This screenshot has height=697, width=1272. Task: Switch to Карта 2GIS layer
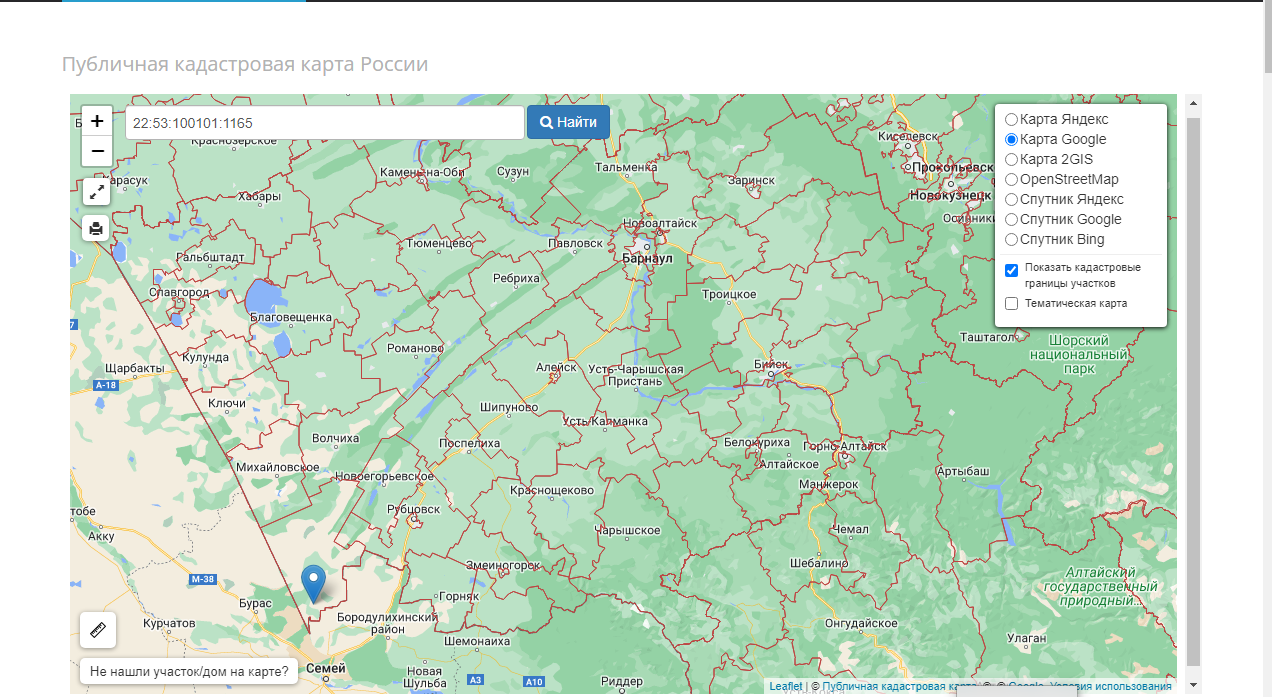click(1011, 160)
